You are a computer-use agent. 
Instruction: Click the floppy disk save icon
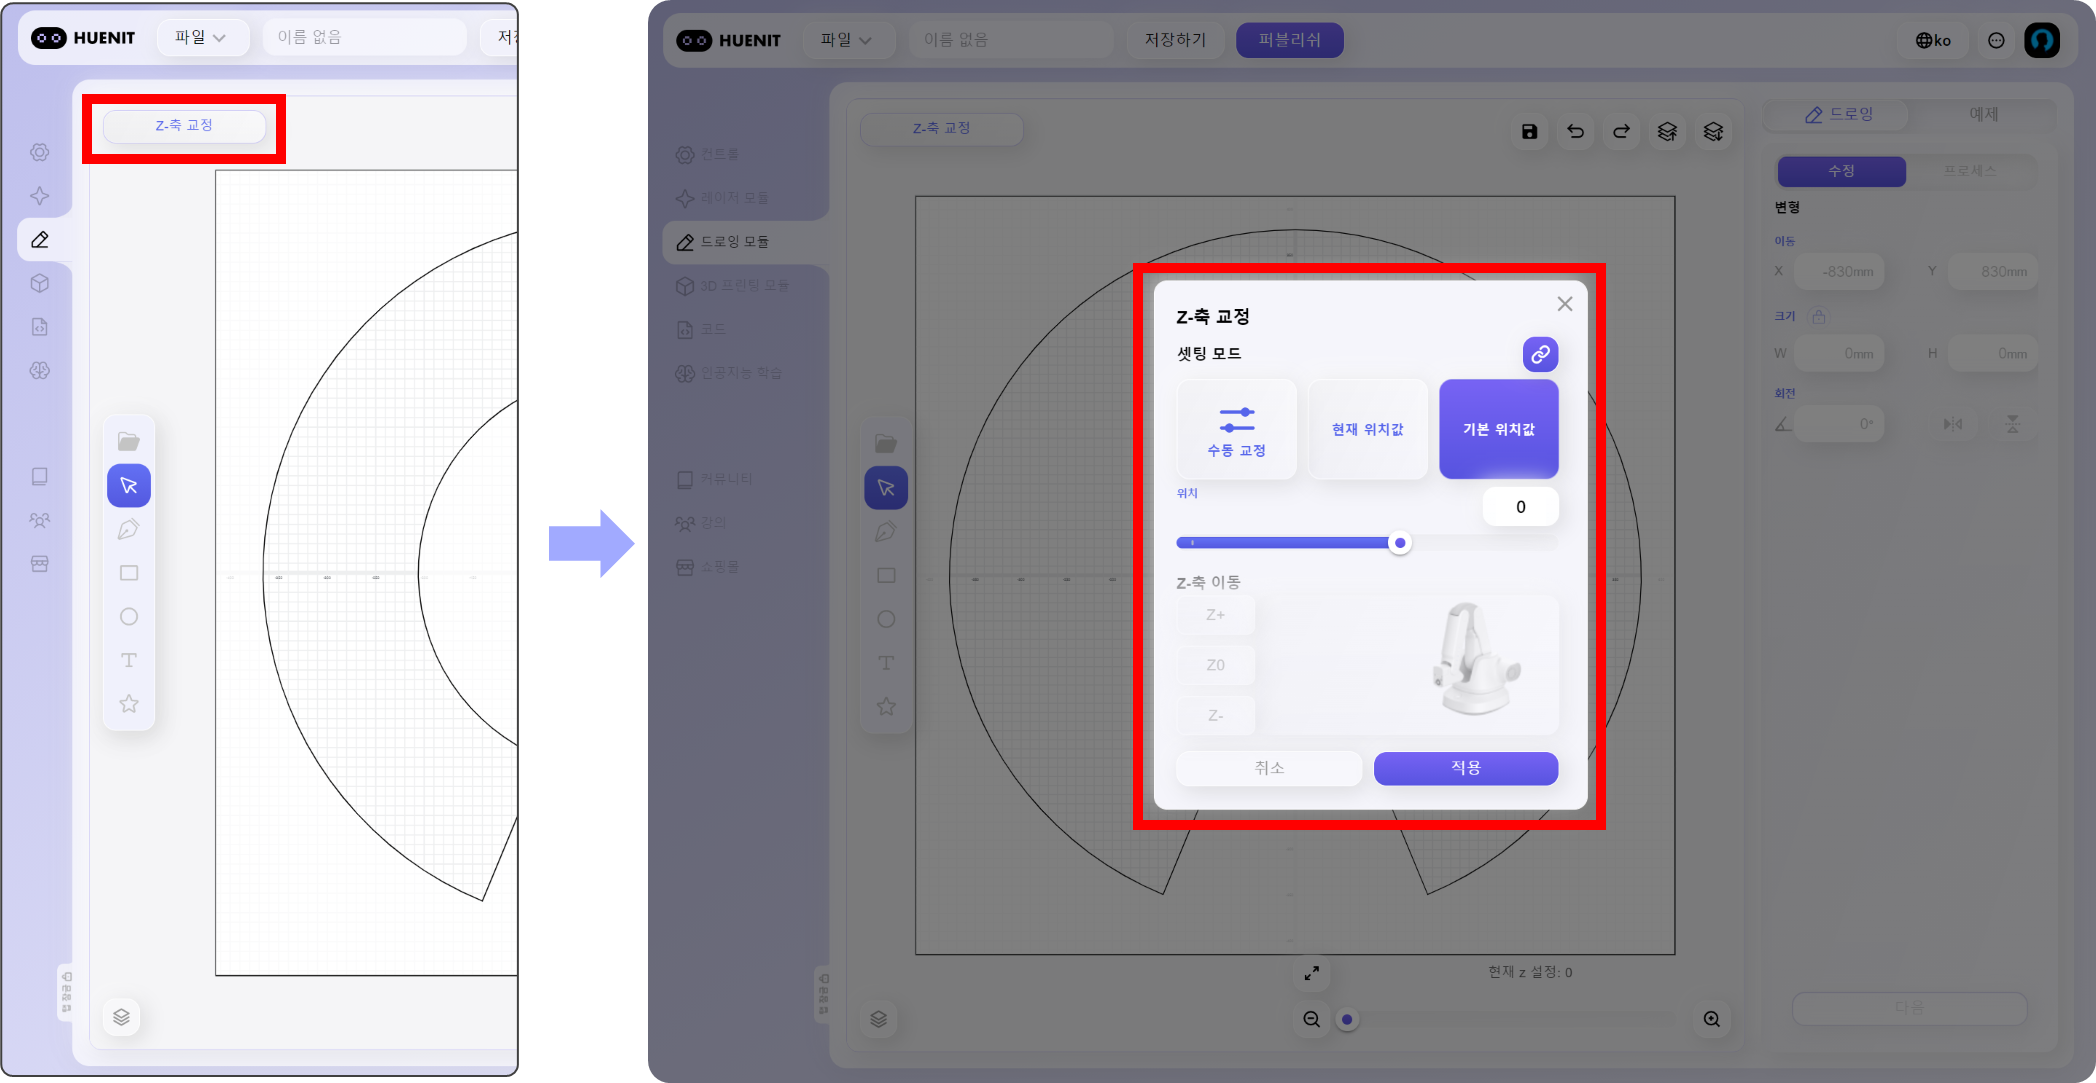[1529, 131]
